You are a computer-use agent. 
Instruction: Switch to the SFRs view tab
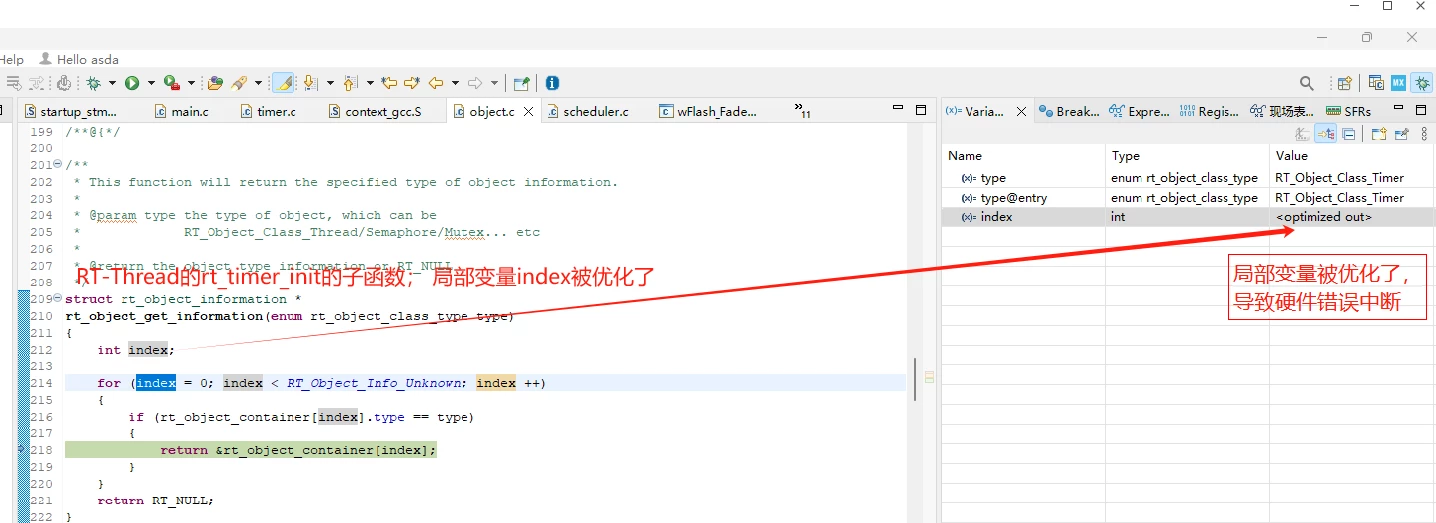(x=1348, y=112)
